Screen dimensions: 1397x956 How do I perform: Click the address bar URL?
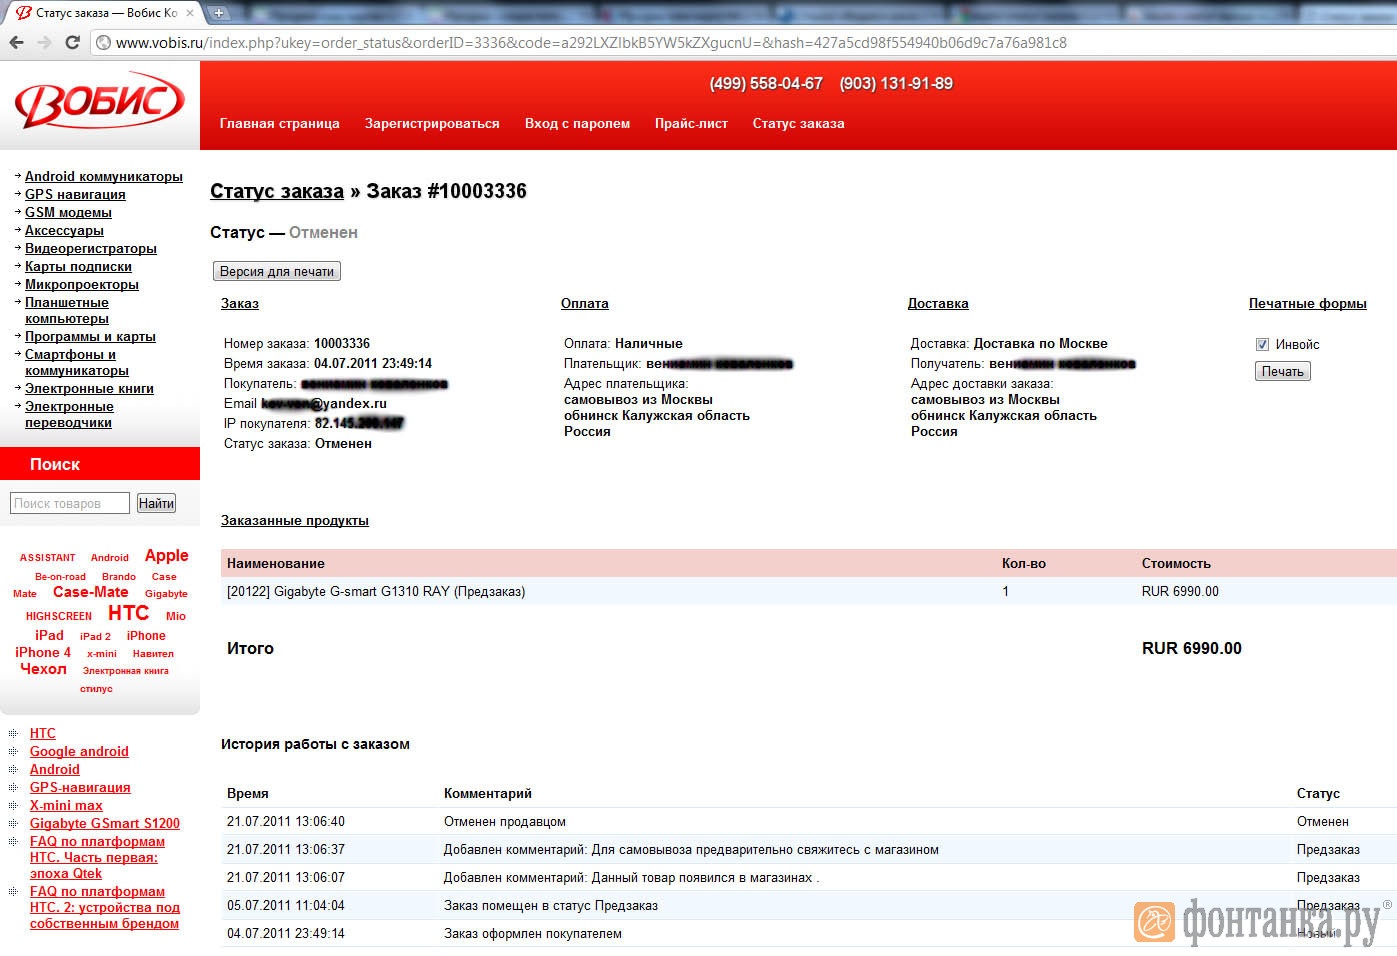tap(591, 43)
